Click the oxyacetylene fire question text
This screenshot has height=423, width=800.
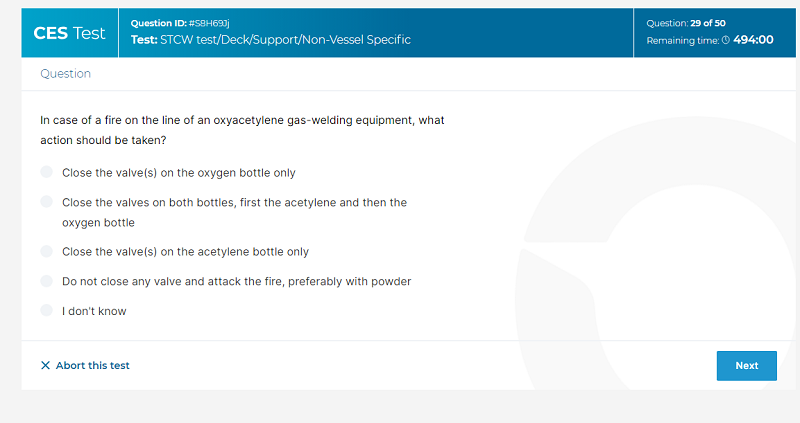point(242,130)
